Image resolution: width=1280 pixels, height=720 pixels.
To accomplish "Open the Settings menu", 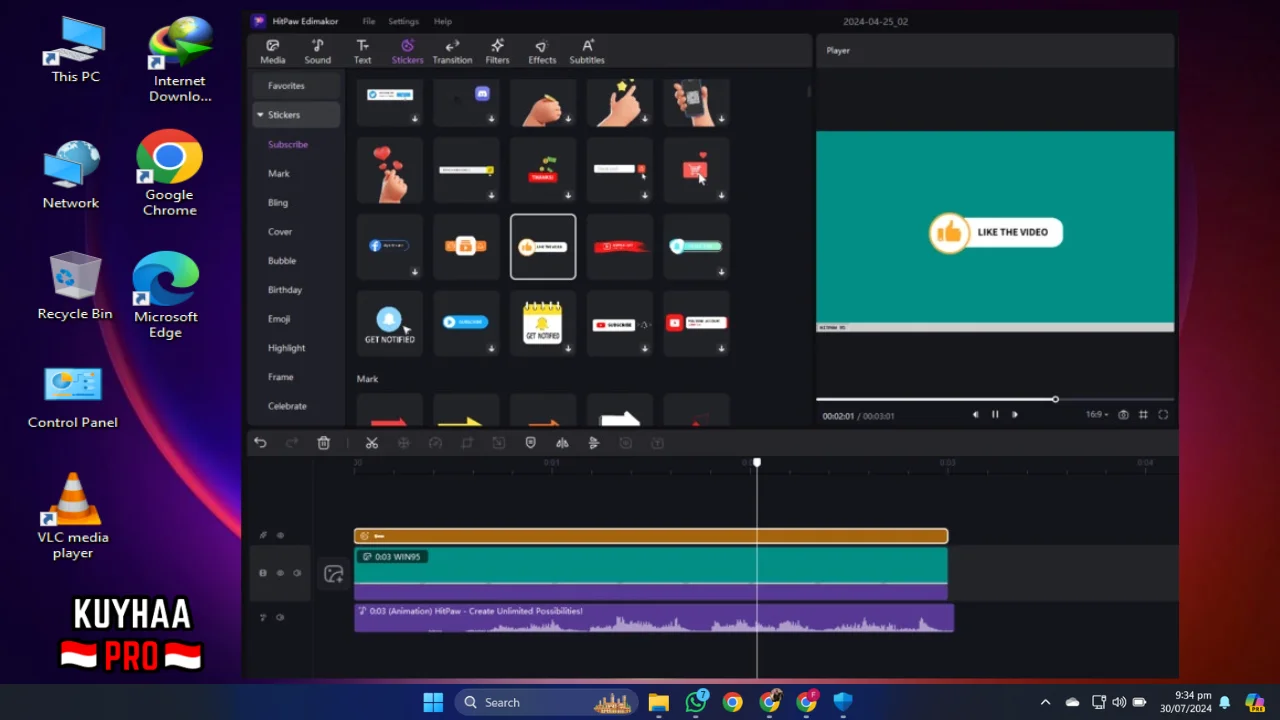I will coord(403,21).
